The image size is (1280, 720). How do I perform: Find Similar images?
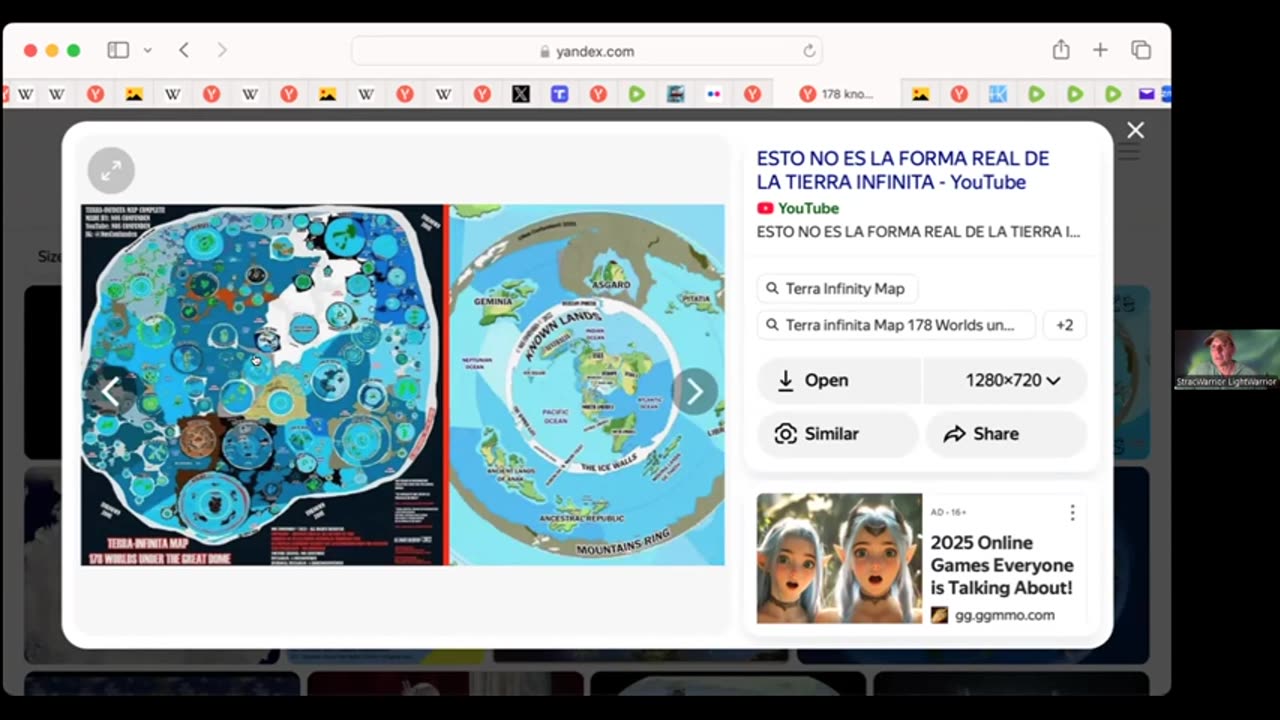[837, 434]
